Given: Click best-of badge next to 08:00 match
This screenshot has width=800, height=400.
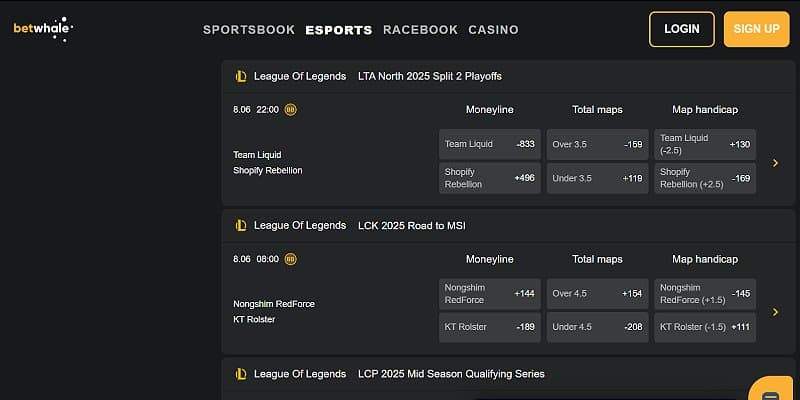Looking at the screenshot, I should [x=291, y=259].
